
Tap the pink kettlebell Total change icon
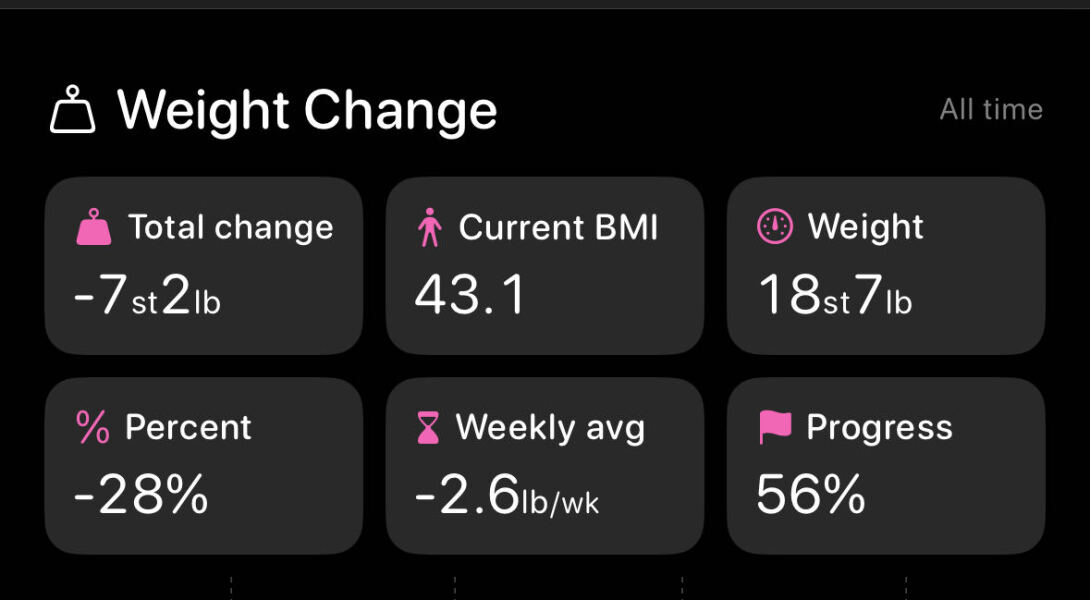(95, 228)
